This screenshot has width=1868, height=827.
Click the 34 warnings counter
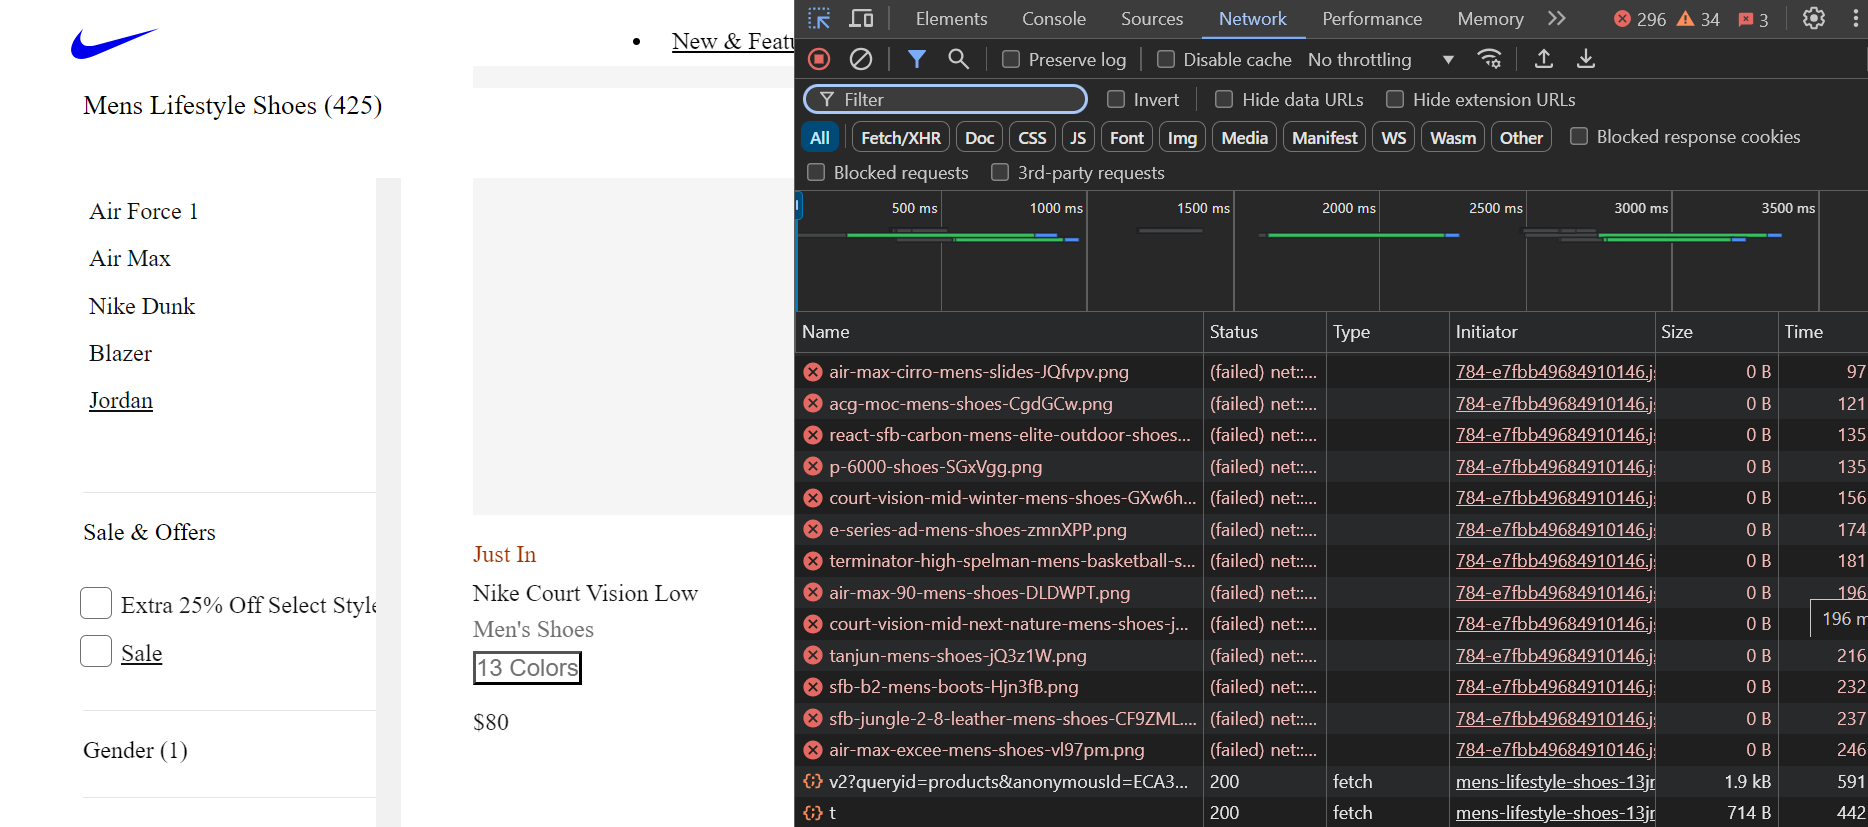point(1699,19)
